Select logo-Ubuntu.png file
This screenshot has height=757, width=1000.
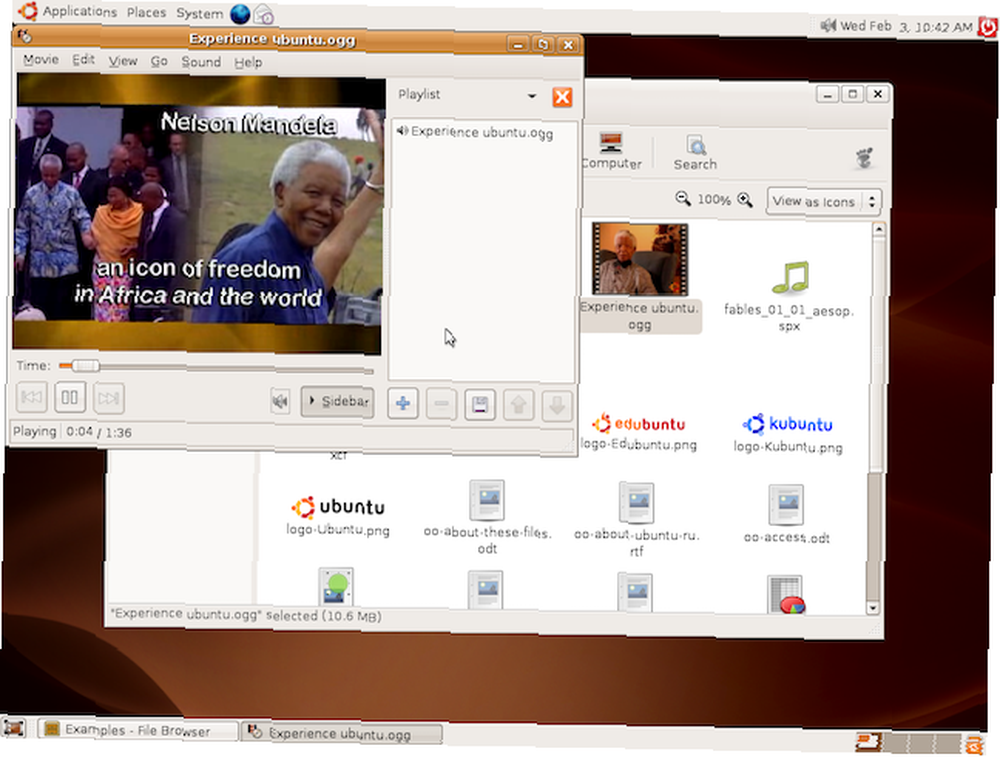(x=338, y=515)
